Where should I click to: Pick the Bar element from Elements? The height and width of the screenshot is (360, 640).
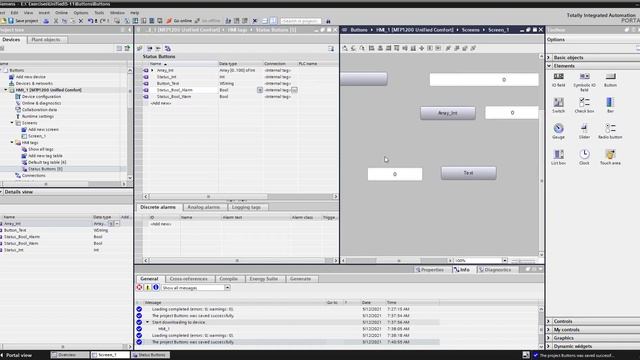610,105
